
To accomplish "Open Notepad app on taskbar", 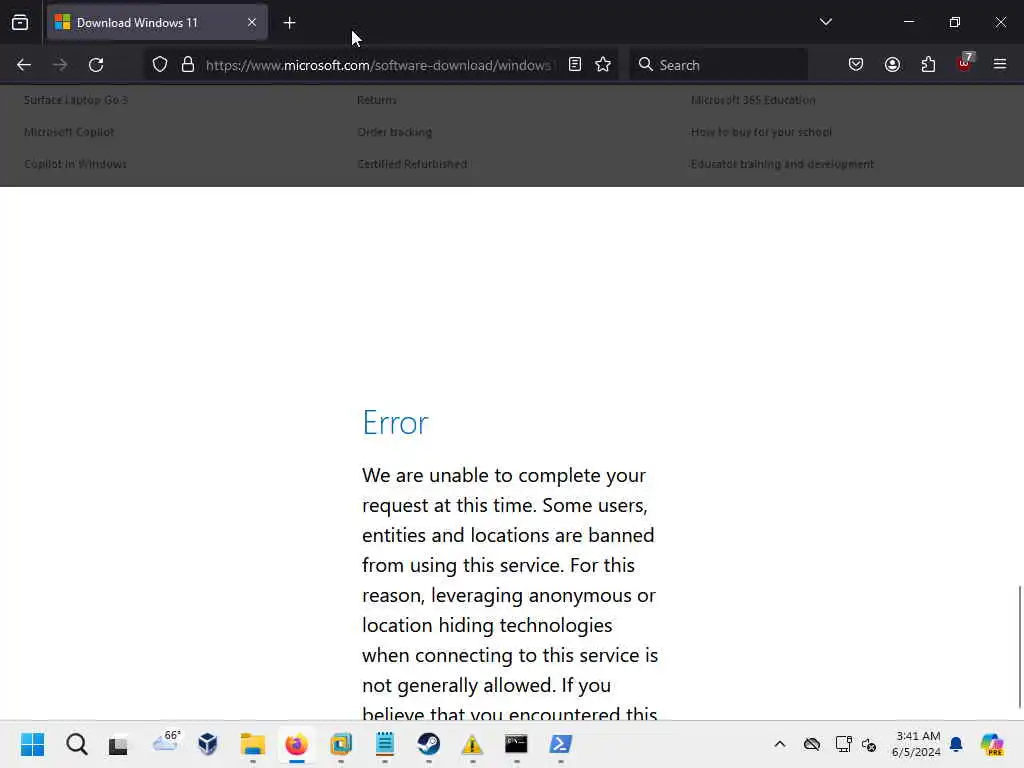I will pos(385,744).
